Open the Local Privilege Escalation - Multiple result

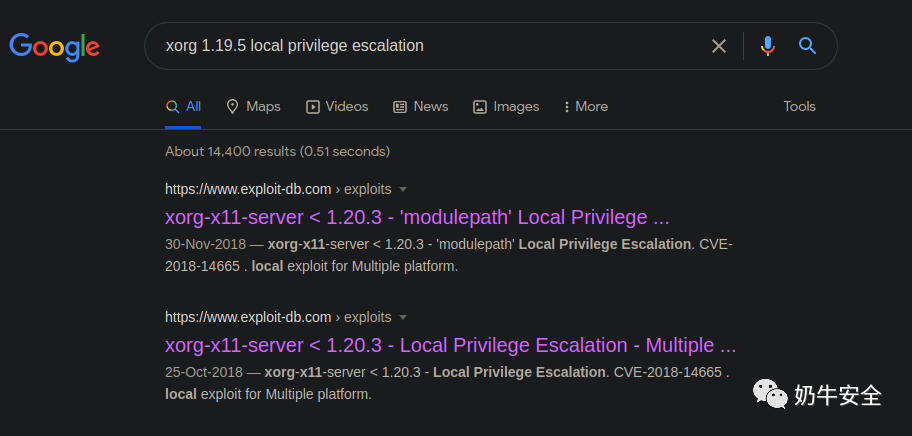click(450, 345)
